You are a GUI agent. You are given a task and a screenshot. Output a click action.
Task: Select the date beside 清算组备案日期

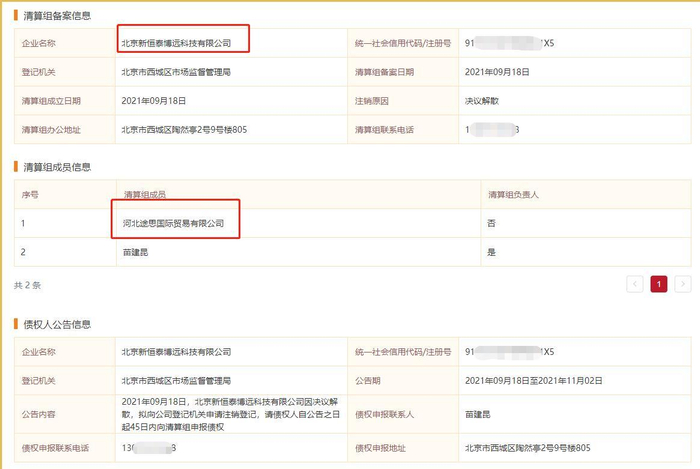(x=497, y=72)
